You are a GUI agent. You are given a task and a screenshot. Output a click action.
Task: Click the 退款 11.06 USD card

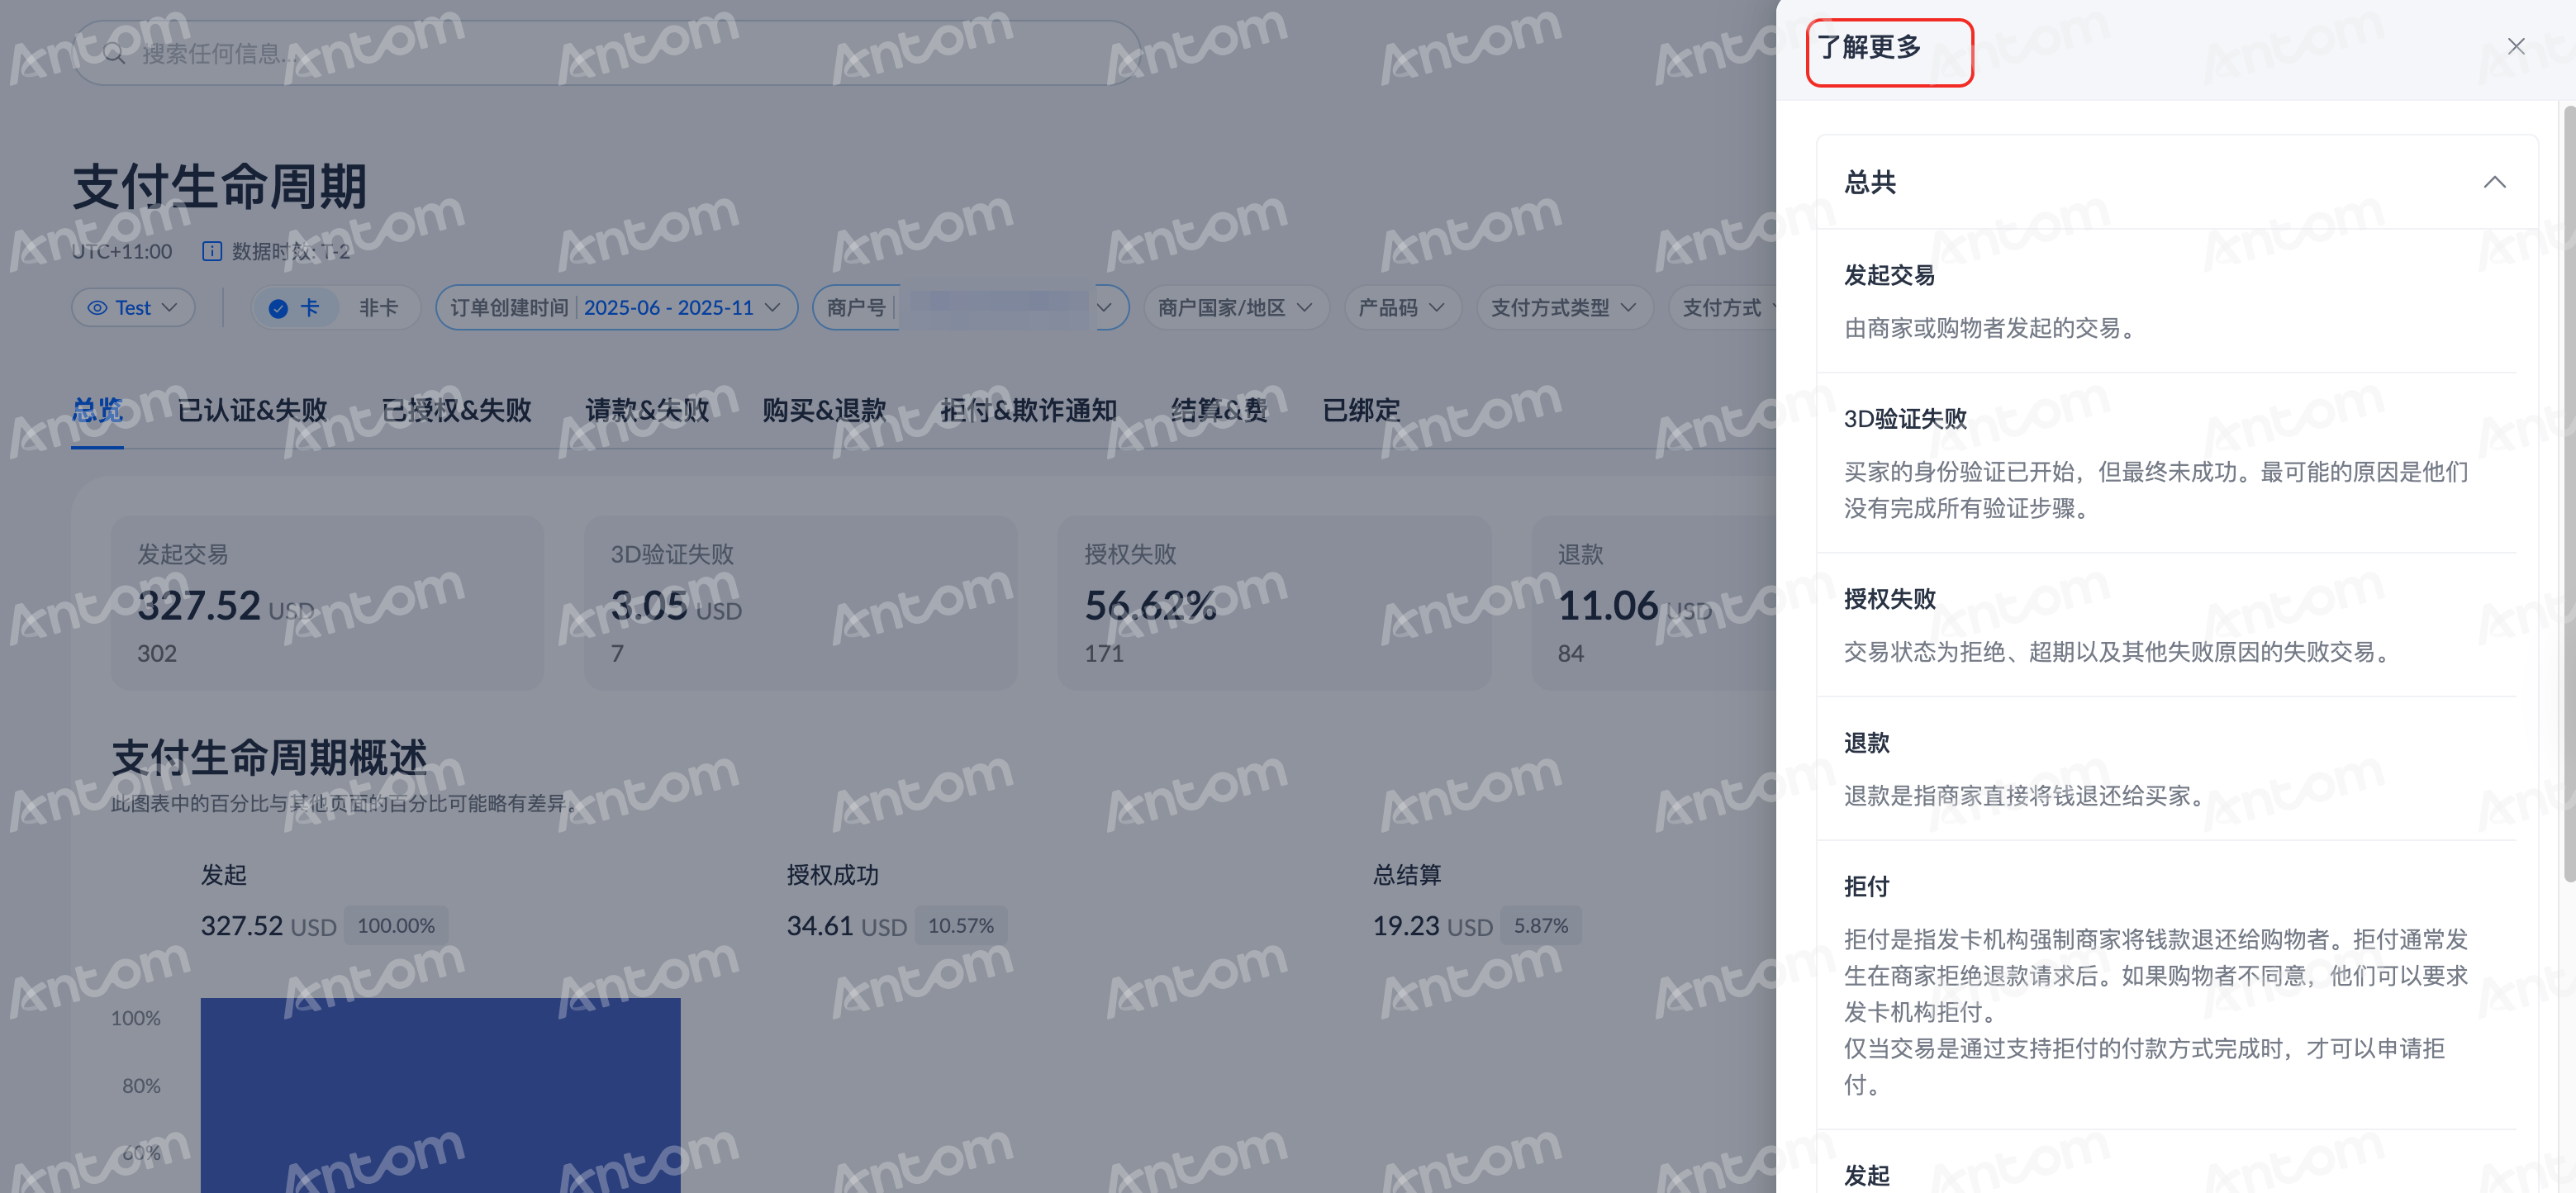[x=1654, y=603]
